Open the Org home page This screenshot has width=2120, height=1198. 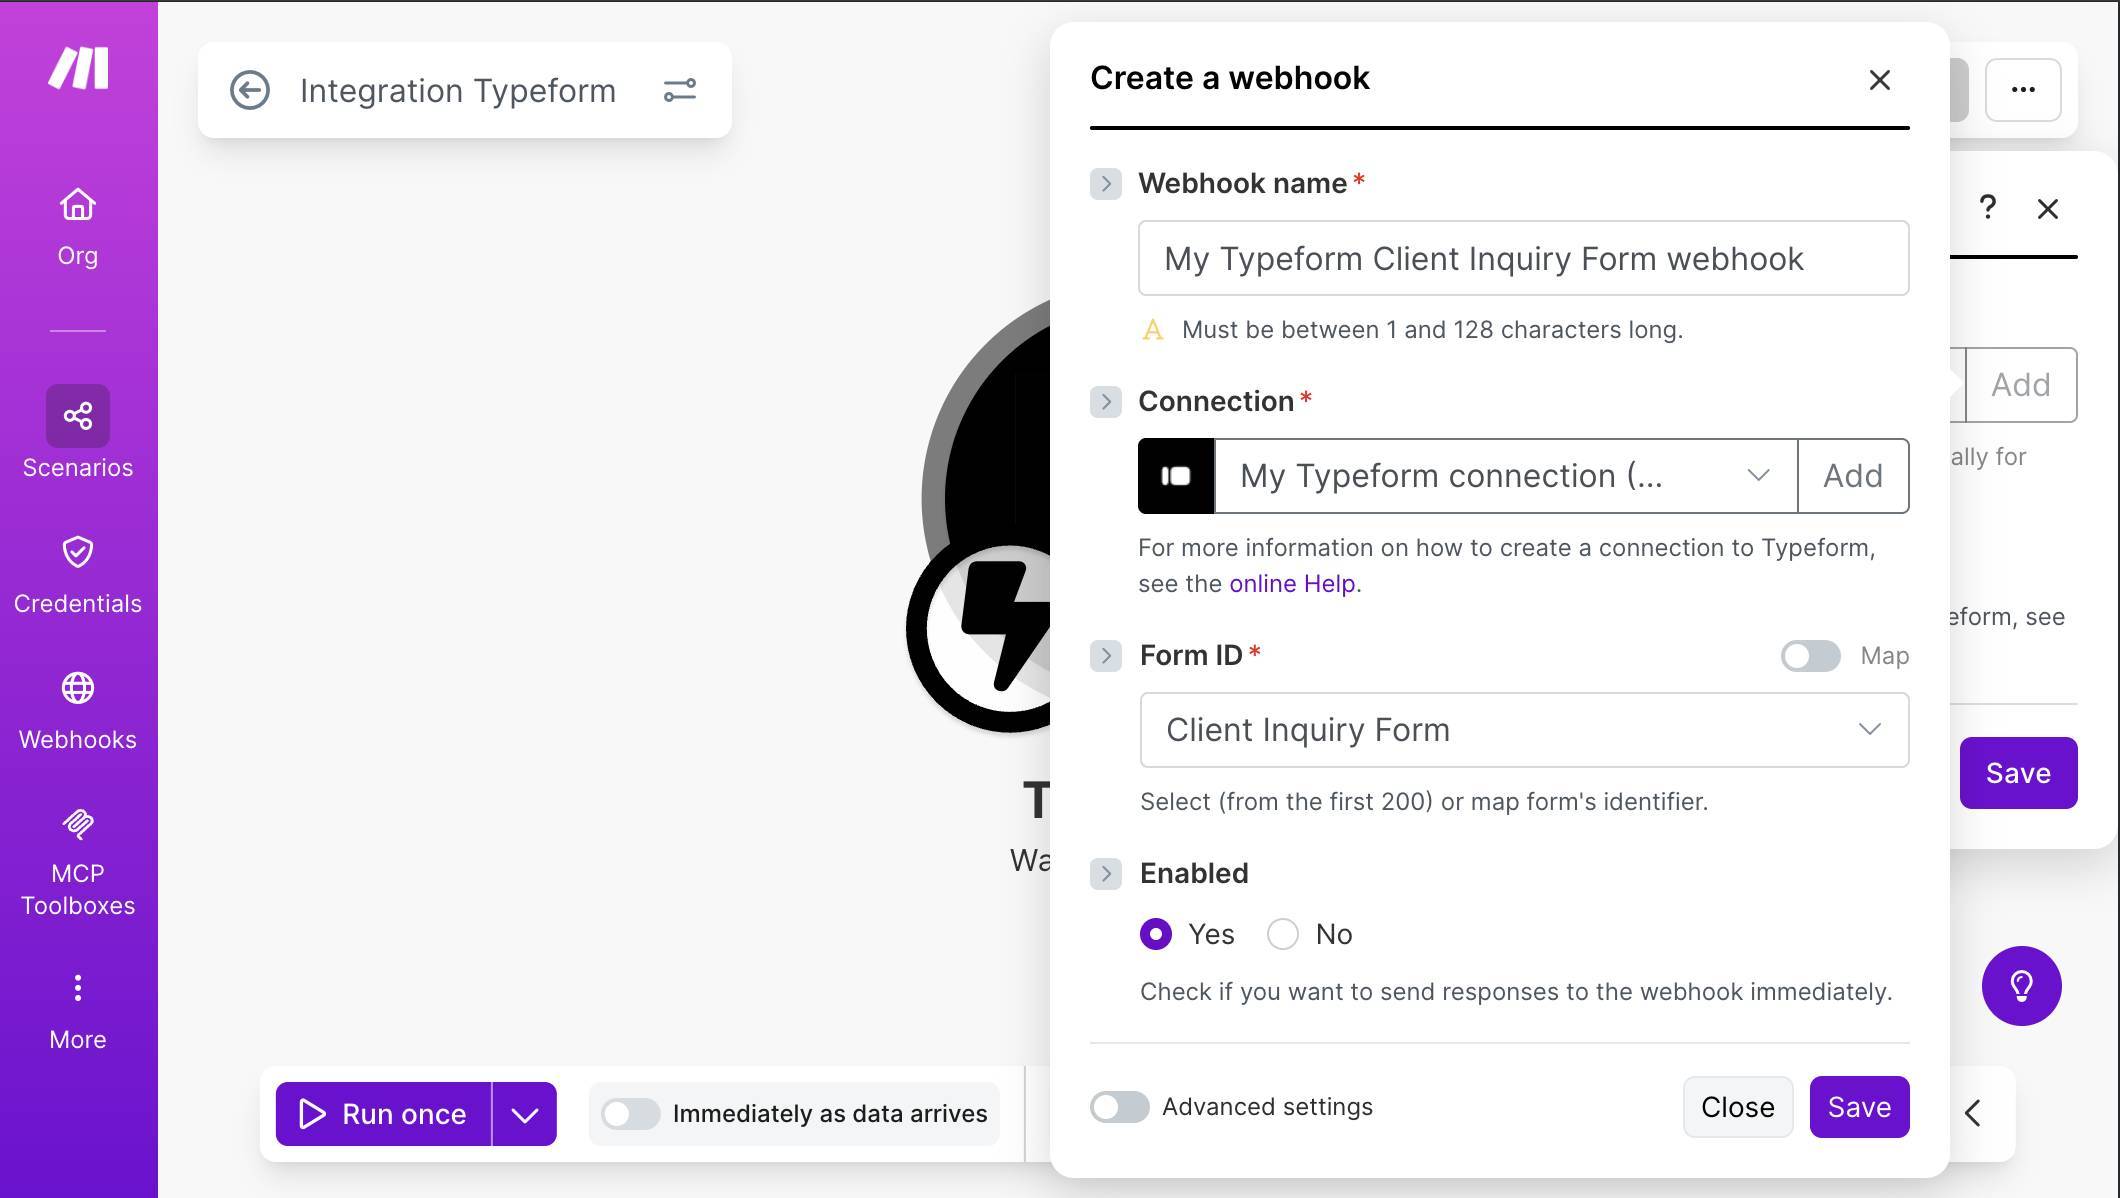[x=77, y=225]
